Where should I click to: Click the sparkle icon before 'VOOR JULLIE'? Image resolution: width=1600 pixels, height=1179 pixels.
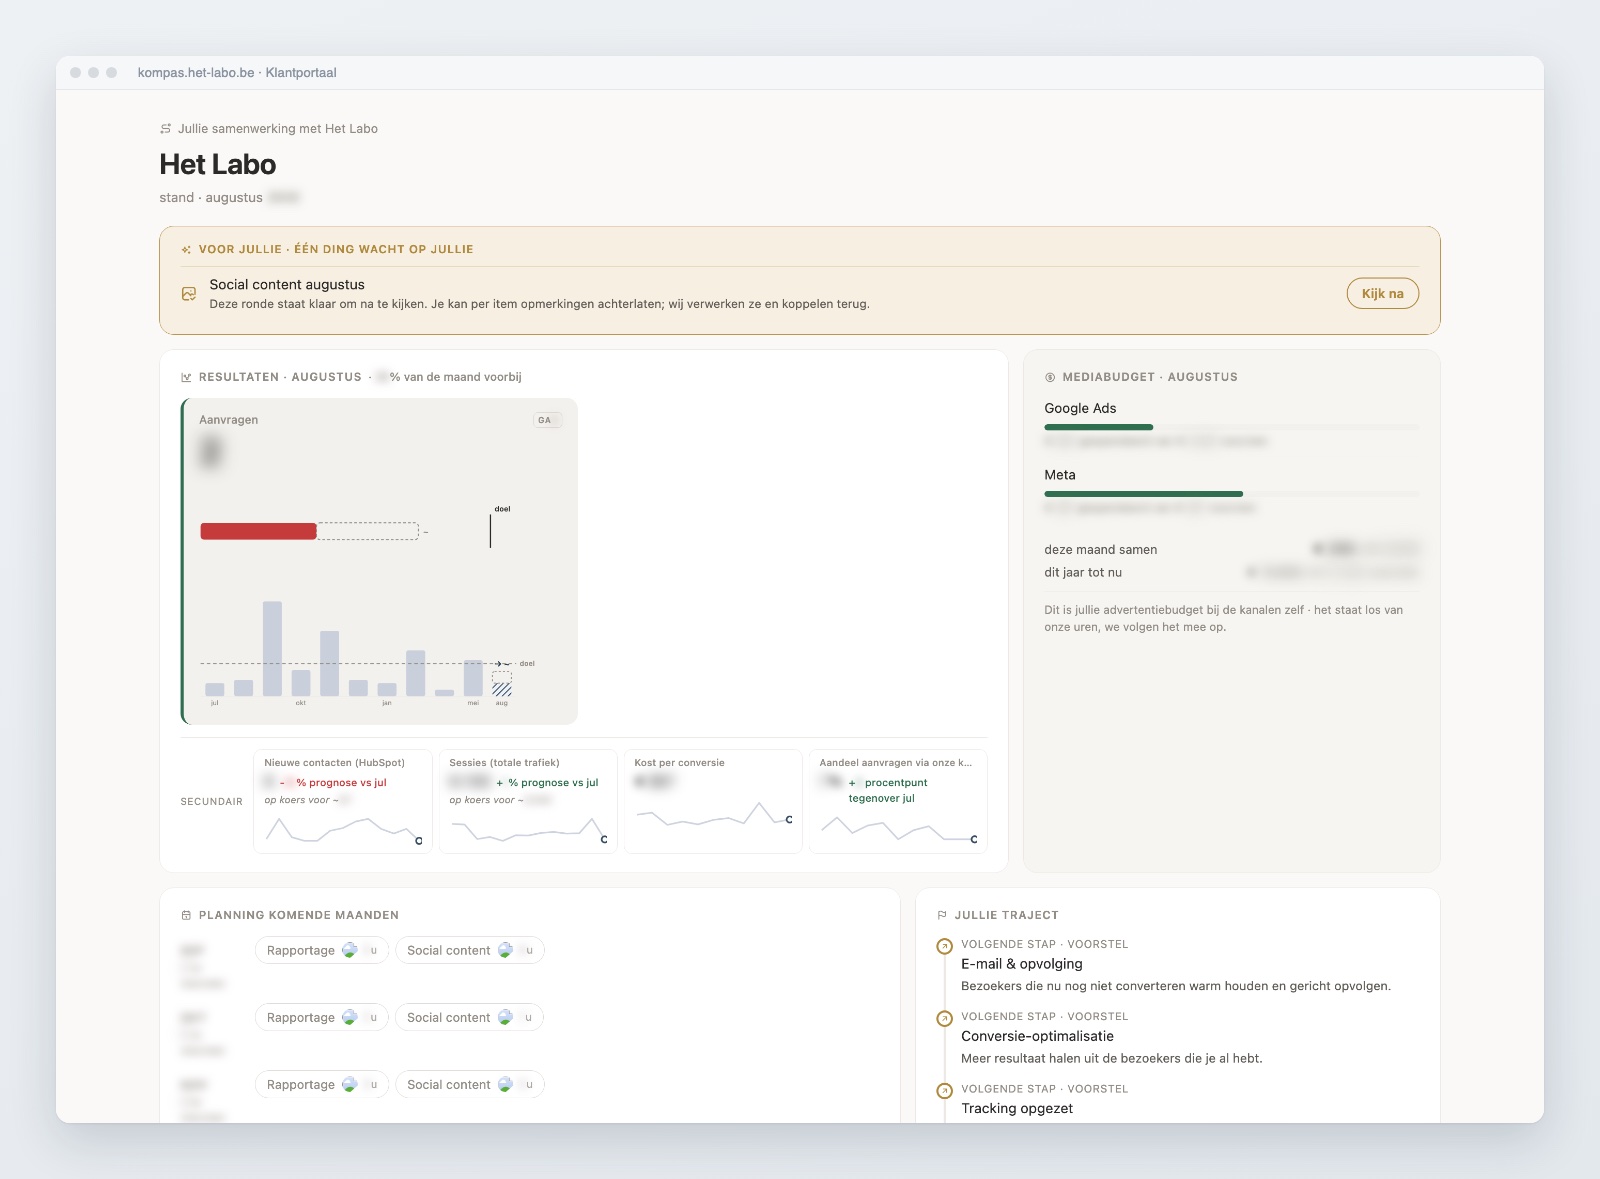coord(186,250)
